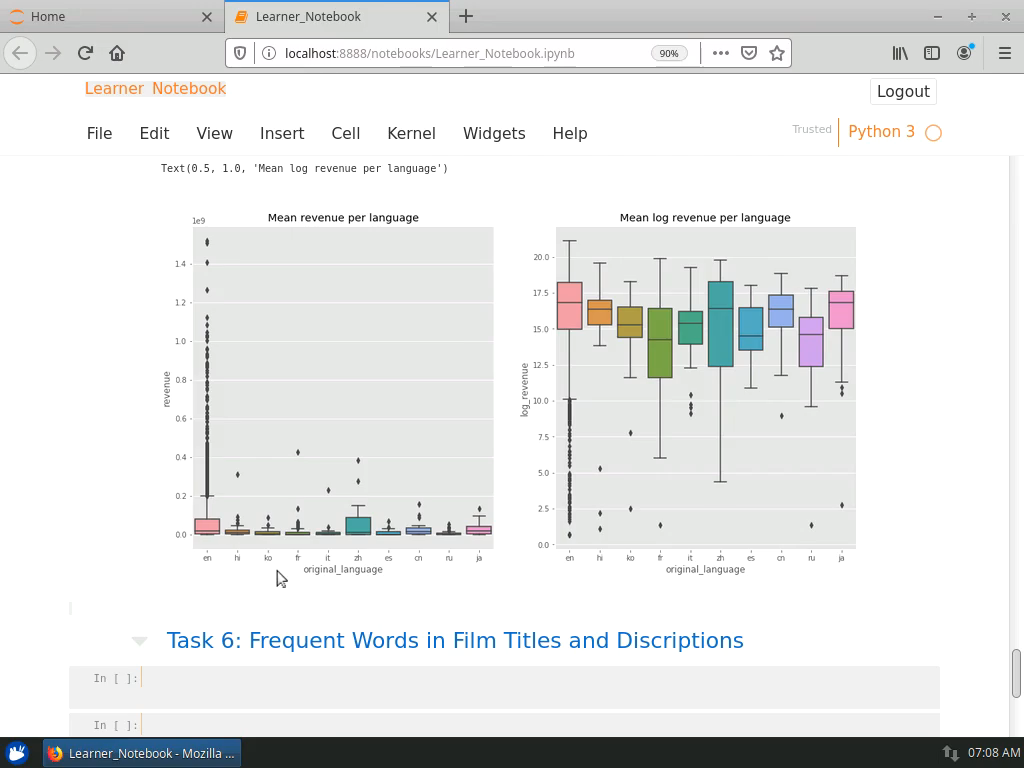Bookmark this page with star icon

(x=776, y=53)
